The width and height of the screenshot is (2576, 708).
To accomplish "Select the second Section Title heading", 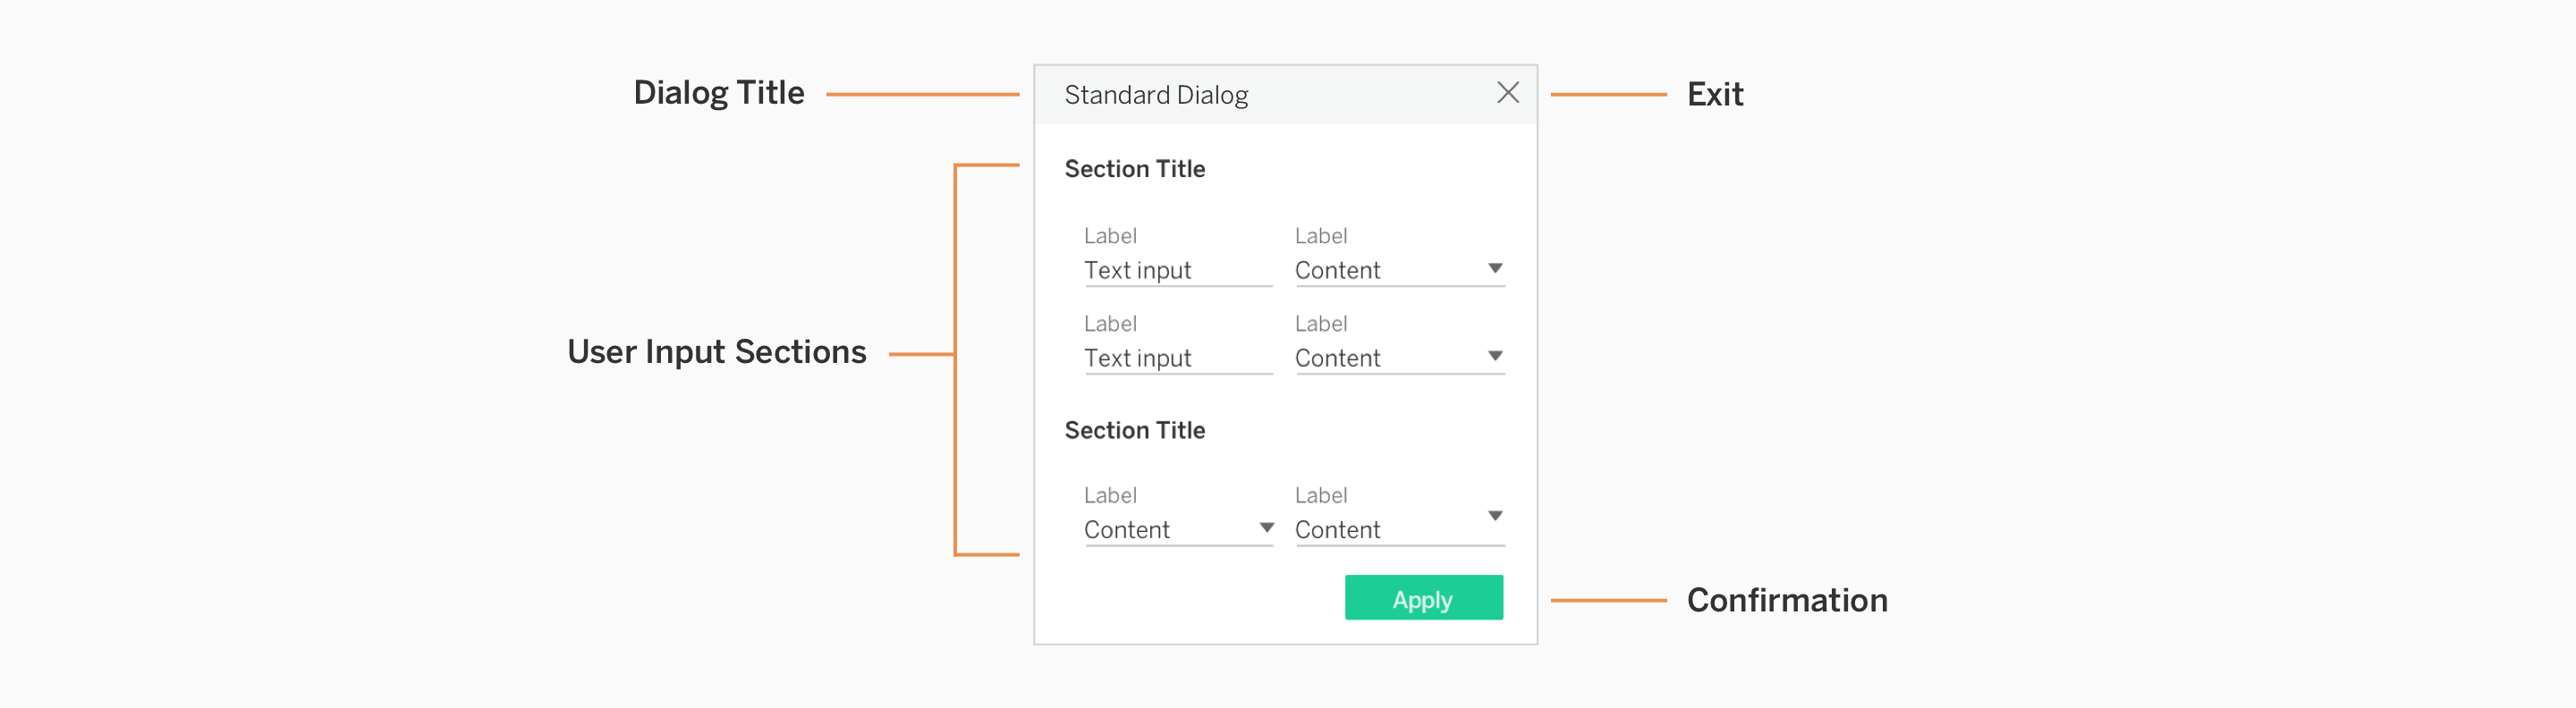I will [x=1134, y=430].
